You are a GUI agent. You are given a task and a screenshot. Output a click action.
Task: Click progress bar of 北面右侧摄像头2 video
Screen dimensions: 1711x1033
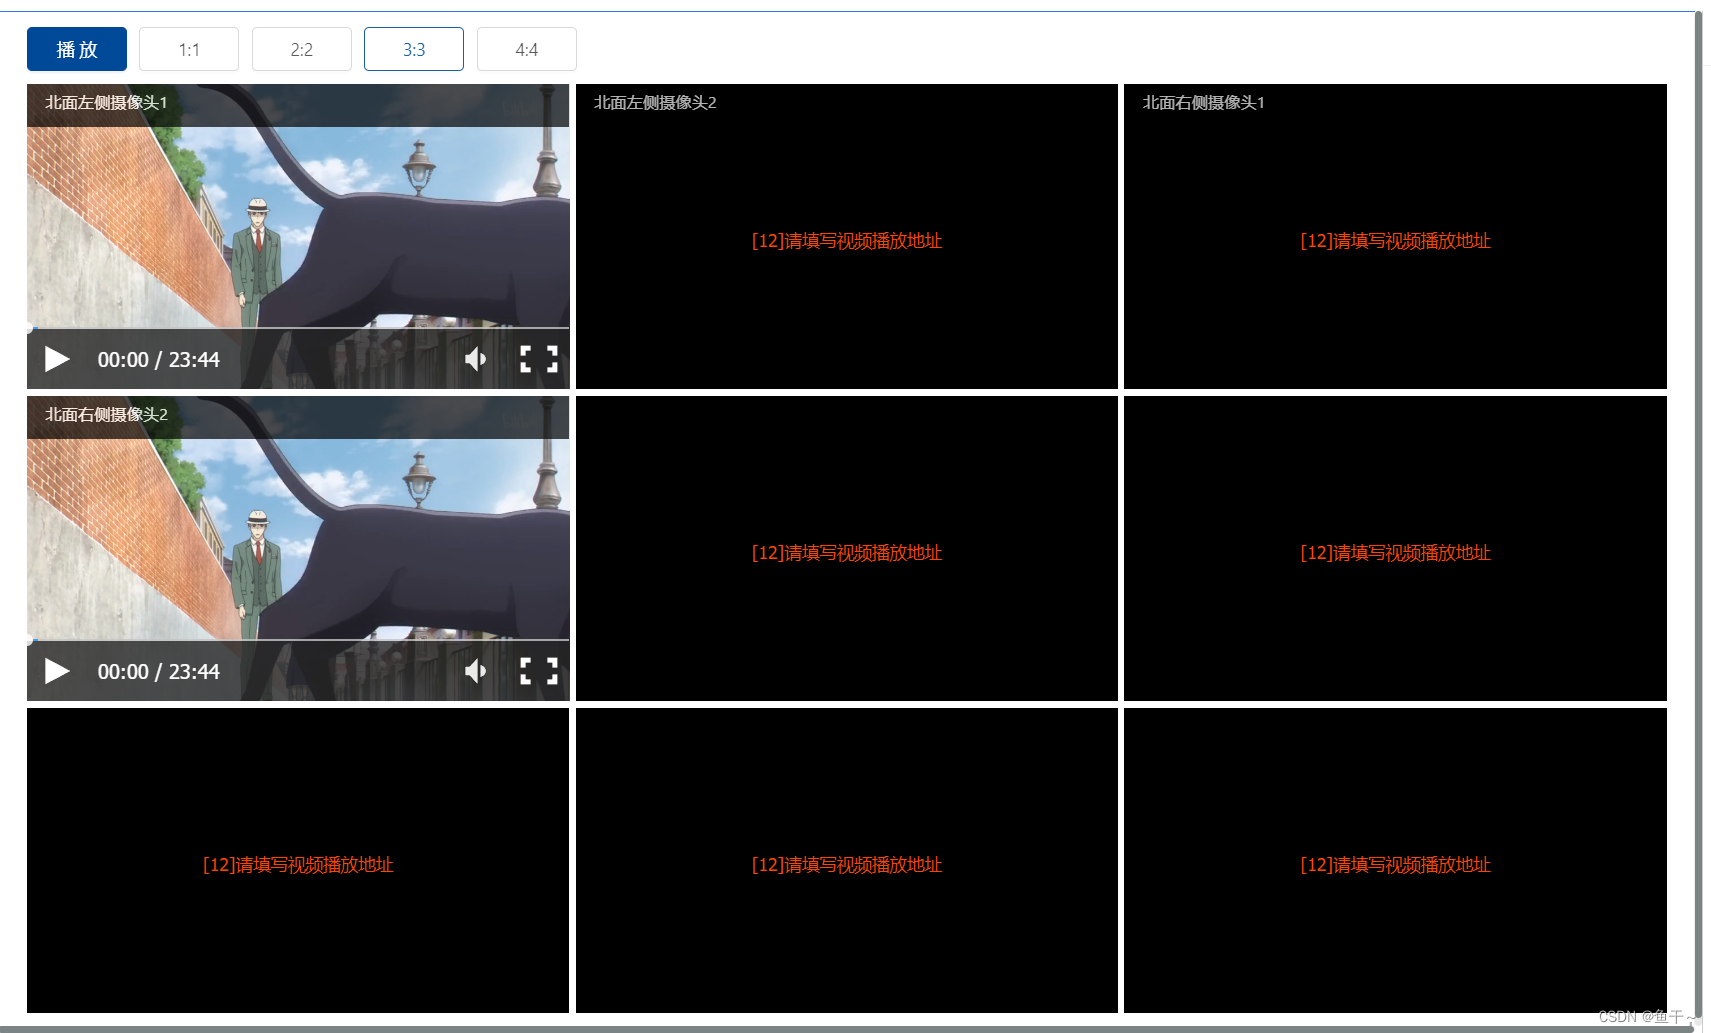click(x=298, y=640)
